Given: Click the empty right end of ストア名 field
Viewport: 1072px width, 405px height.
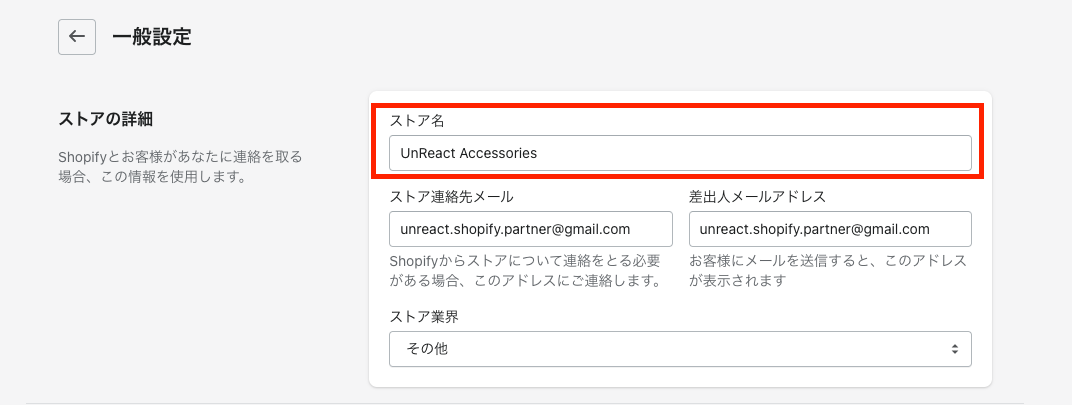Looking at the screenshot, I should click(900, 153).
